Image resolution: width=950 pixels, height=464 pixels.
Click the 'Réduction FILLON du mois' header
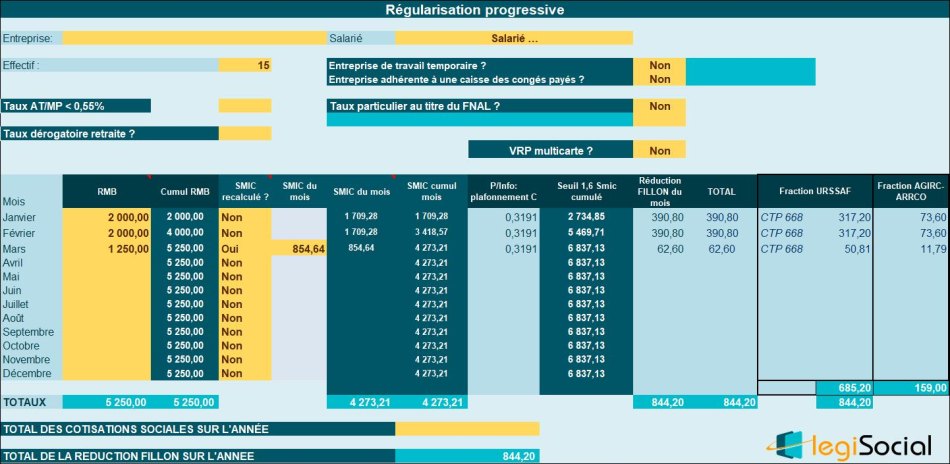click(659, 191)
